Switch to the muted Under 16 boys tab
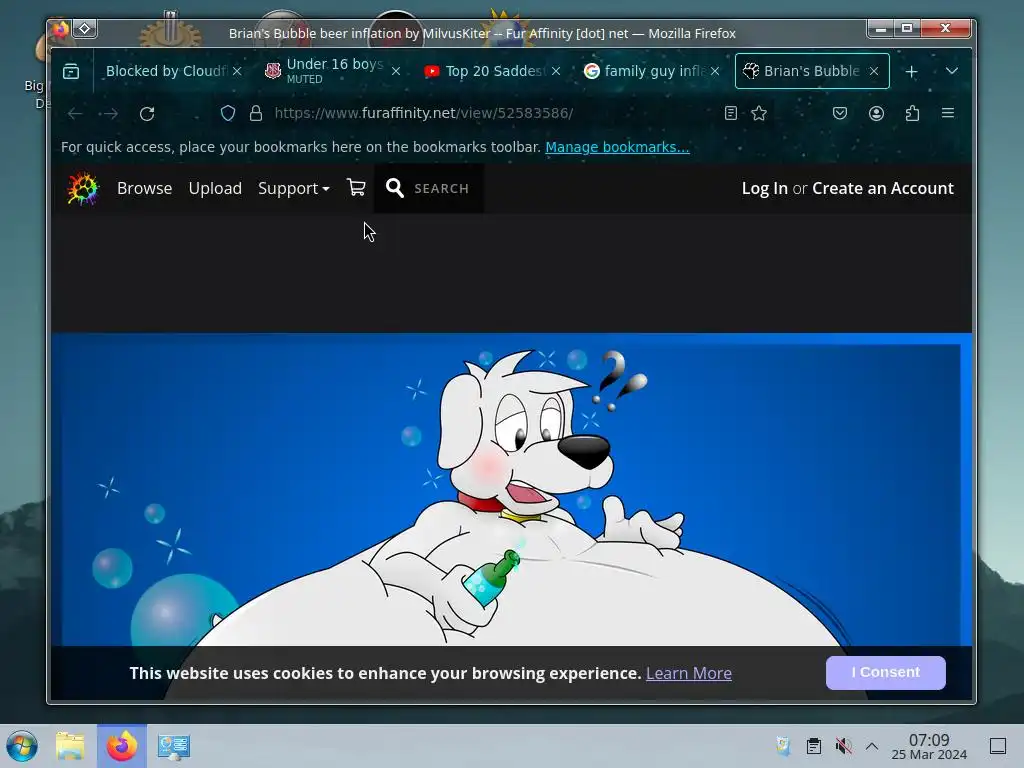Screen dimensions: 1024x768 point(334,71)
